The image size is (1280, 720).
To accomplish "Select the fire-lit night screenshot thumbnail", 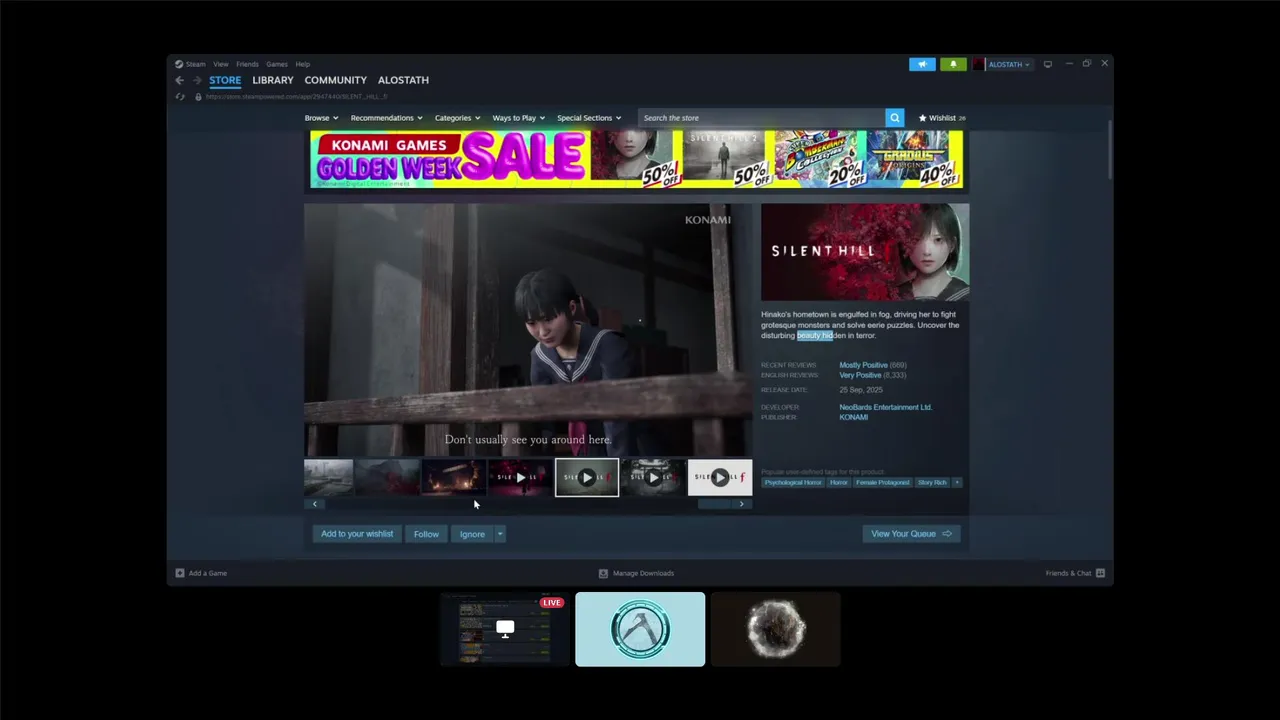I will pos(453,478).
